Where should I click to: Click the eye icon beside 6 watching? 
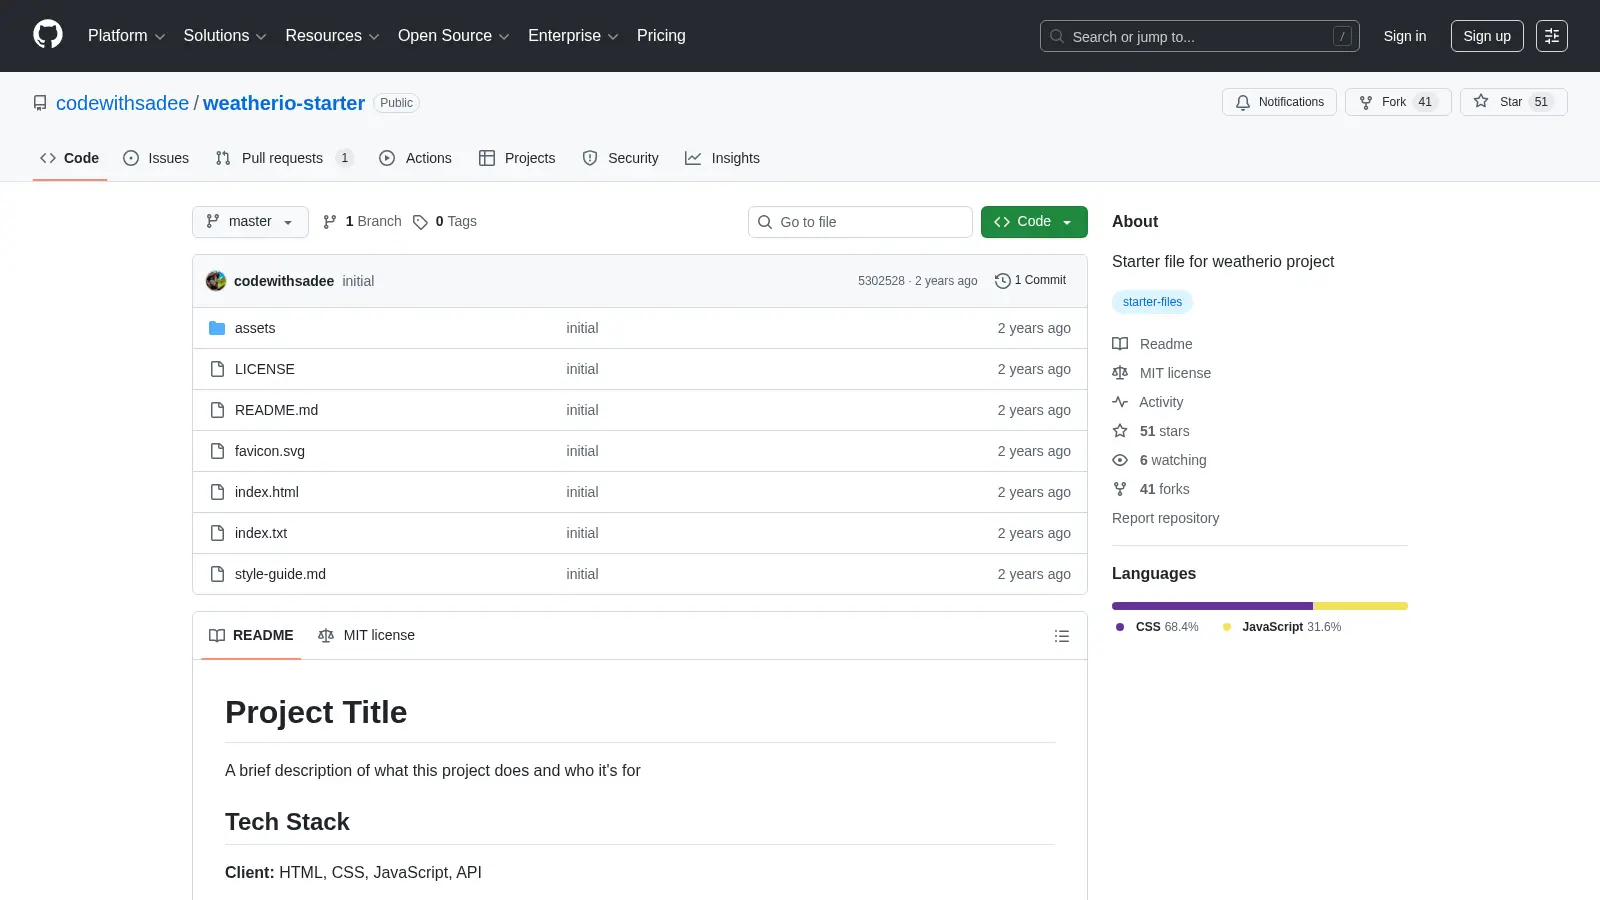click(1120, 460)
